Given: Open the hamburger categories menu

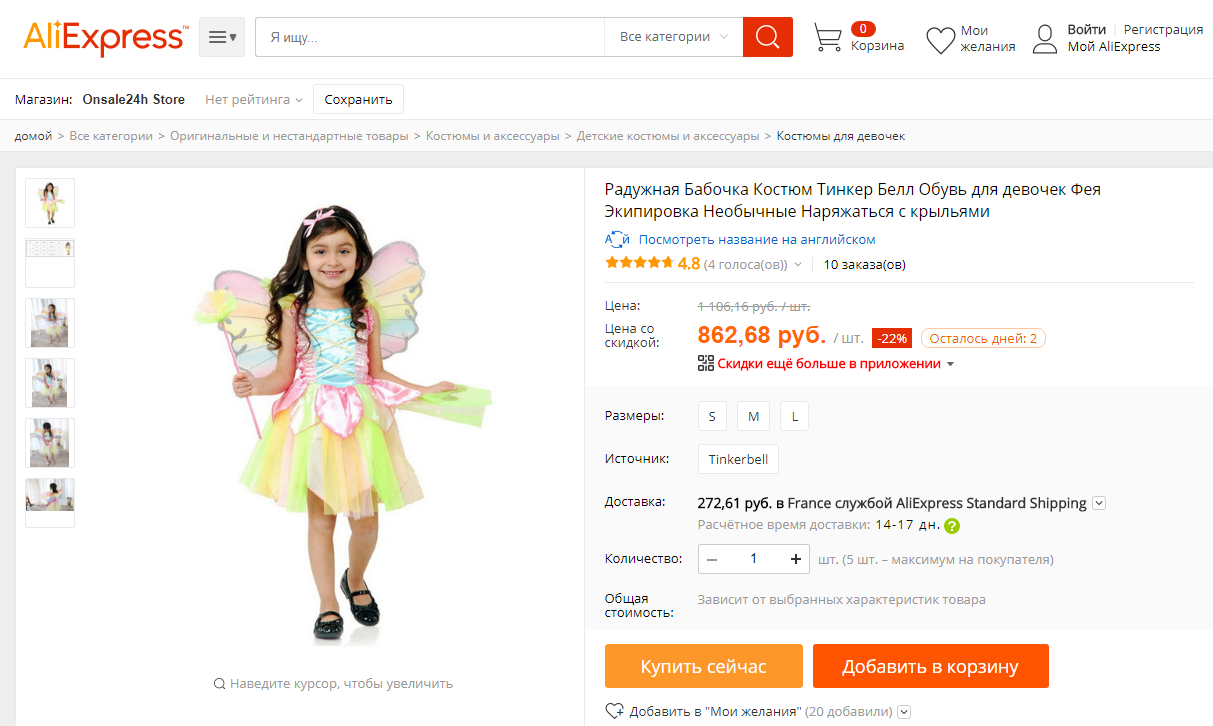Looking at the screenshot, I should click(222, 37).
